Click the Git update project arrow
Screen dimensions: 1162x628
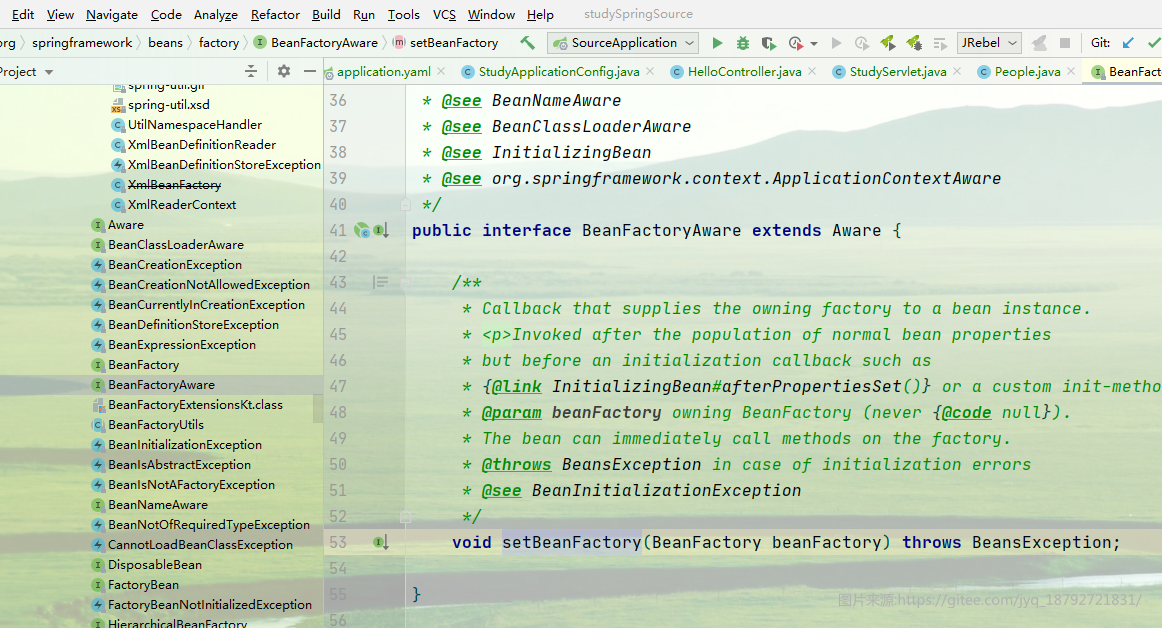pyautogui.click(x=1128, y=43)
